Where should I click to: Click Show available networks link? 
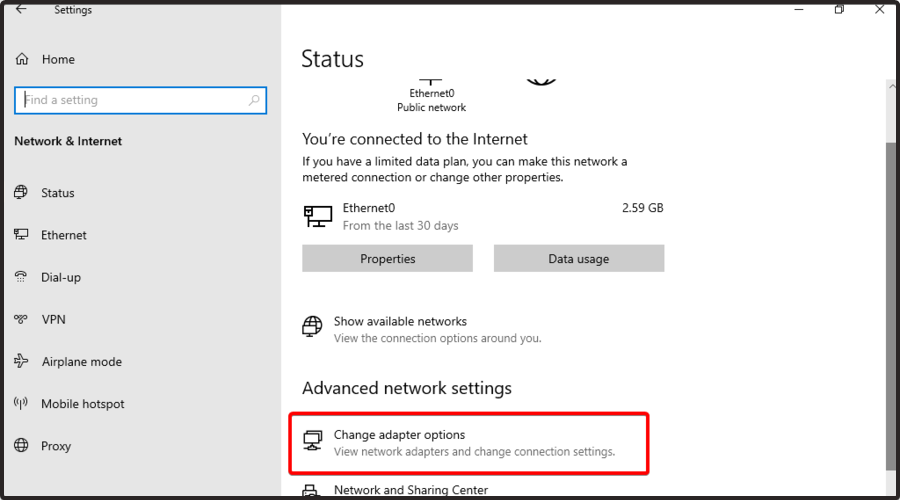[400, 322]
